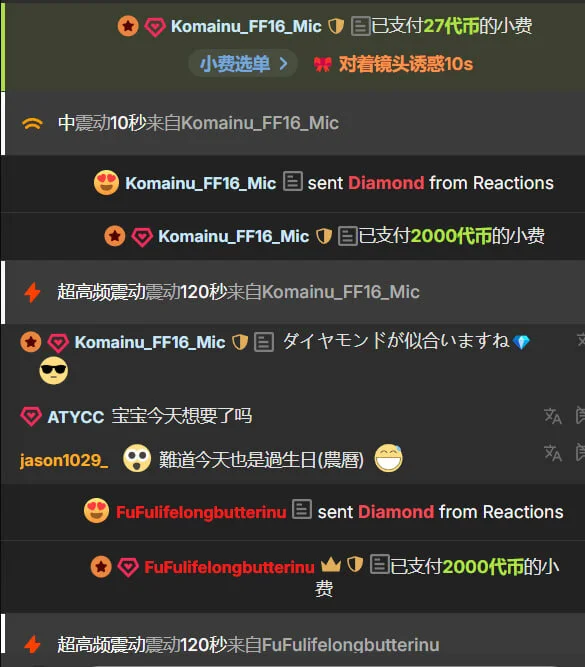Click the crown badge next to FuFulifelongbutterinu

(x=331, y=565)
